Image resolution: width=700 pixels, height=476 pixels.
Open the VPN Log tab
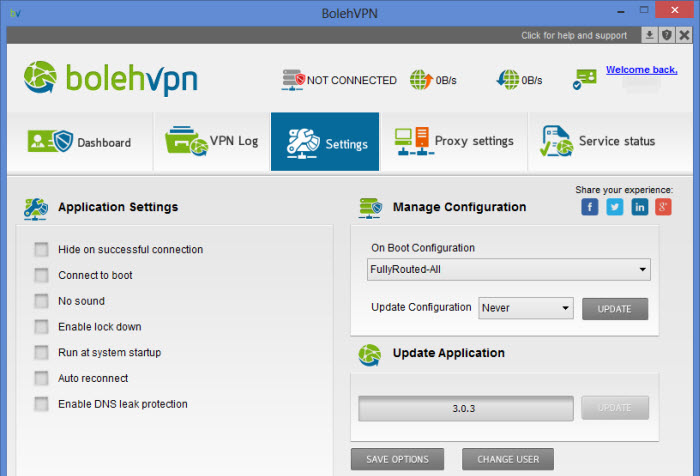click(x=212, y=142)
